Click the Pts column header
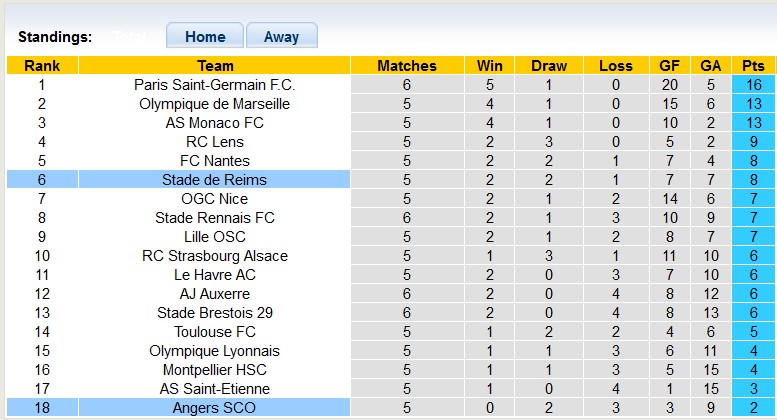This screenshot has height=420, width=777. pyautogui.click(x=753, y=66)
